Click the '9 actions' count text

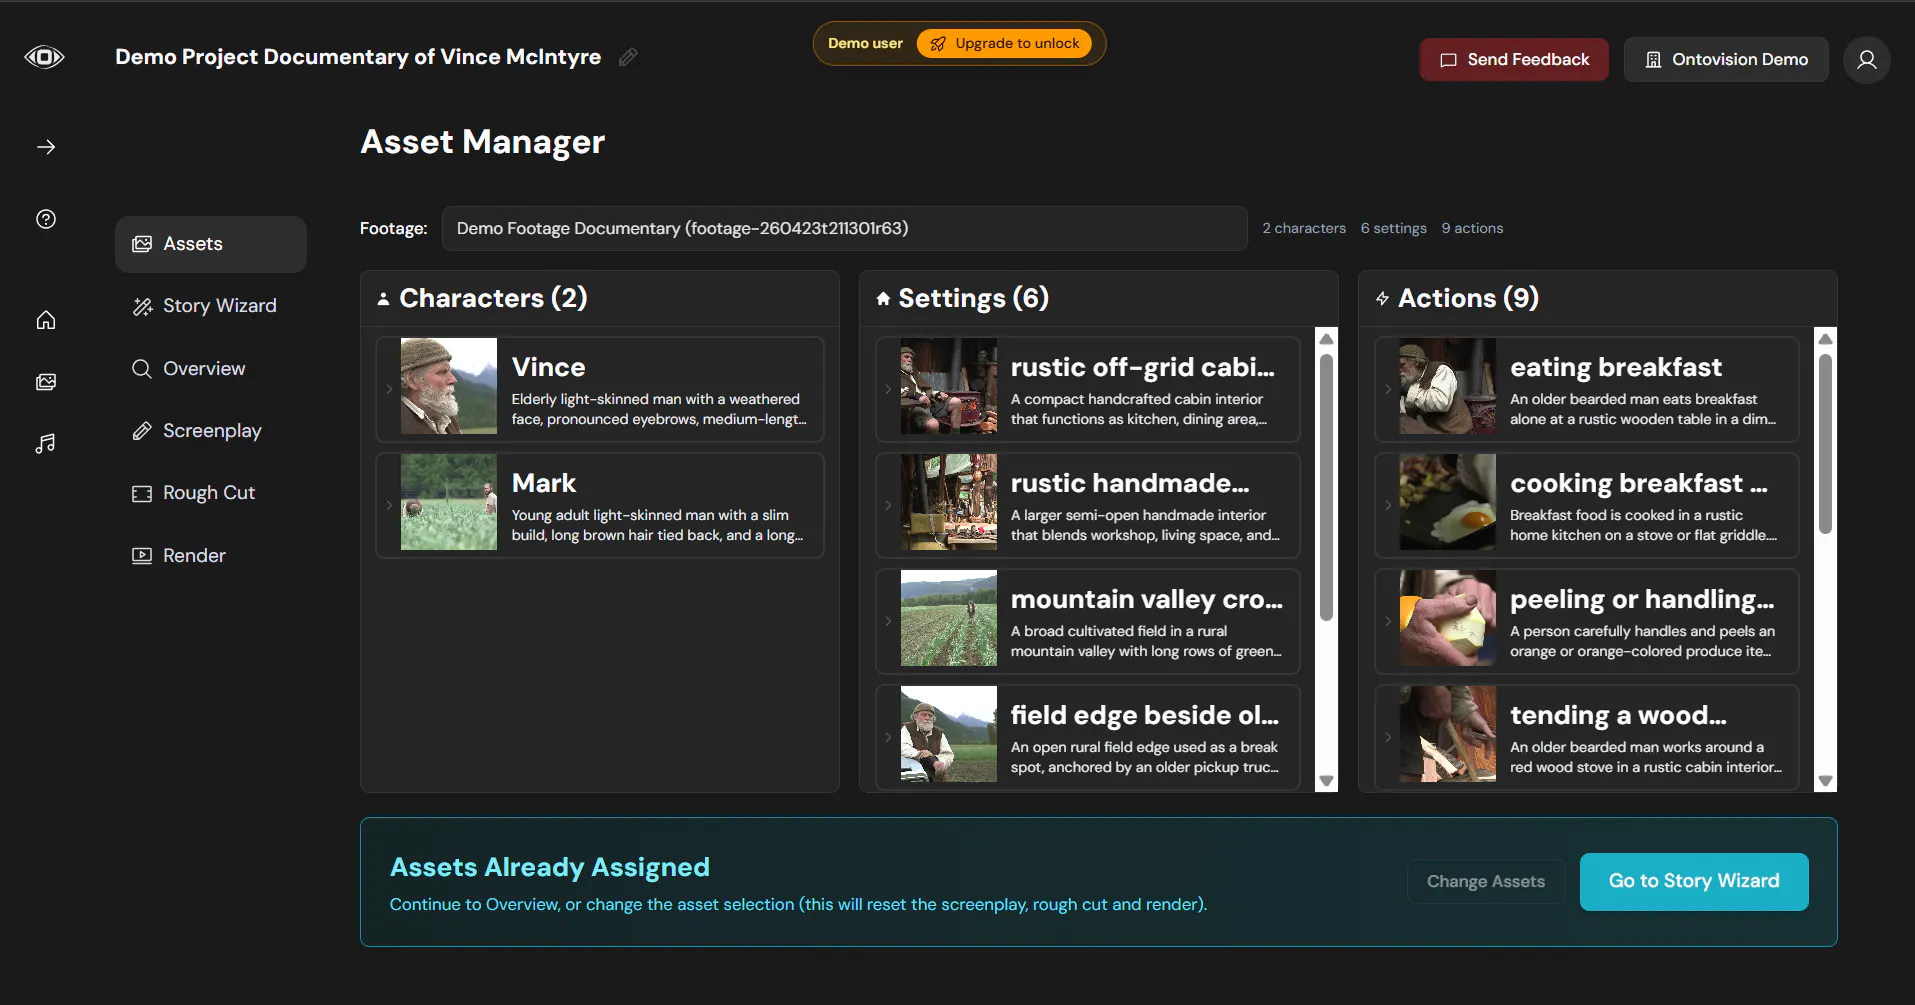coord(1472,228)
